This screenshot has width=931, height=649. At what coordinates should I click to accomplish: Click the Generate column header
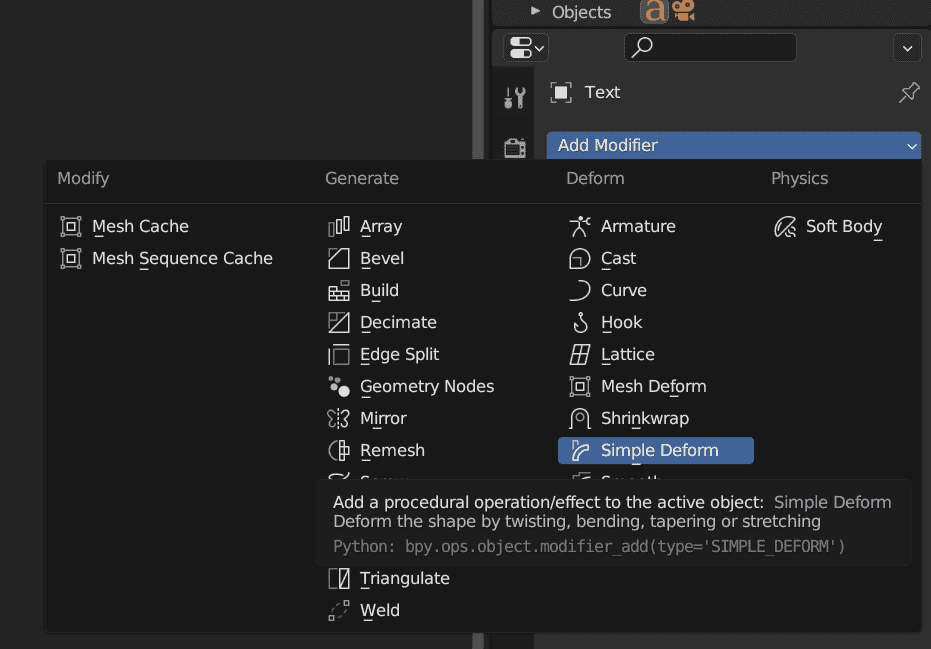(362, 178)
